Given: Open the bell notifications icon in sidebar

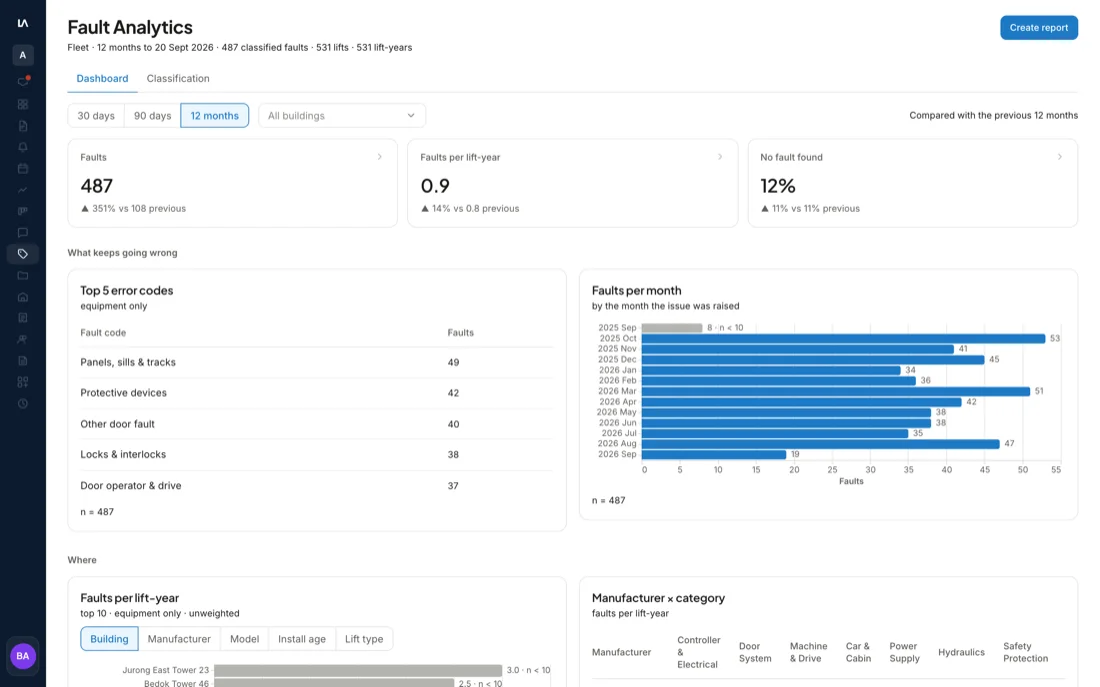Looking at the screenshot, I should pos(22,147).
